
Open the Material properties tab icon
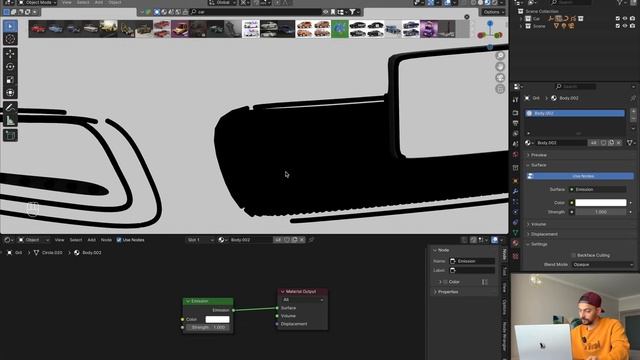pos(516,243)
